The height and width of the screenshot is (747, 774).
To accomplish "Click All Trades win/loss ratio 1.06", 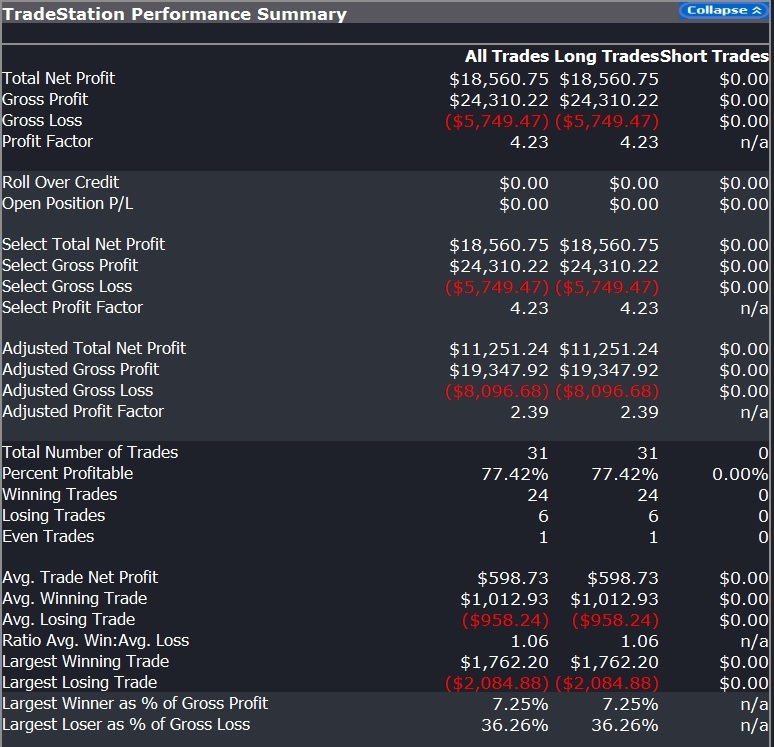I will 530,641.
